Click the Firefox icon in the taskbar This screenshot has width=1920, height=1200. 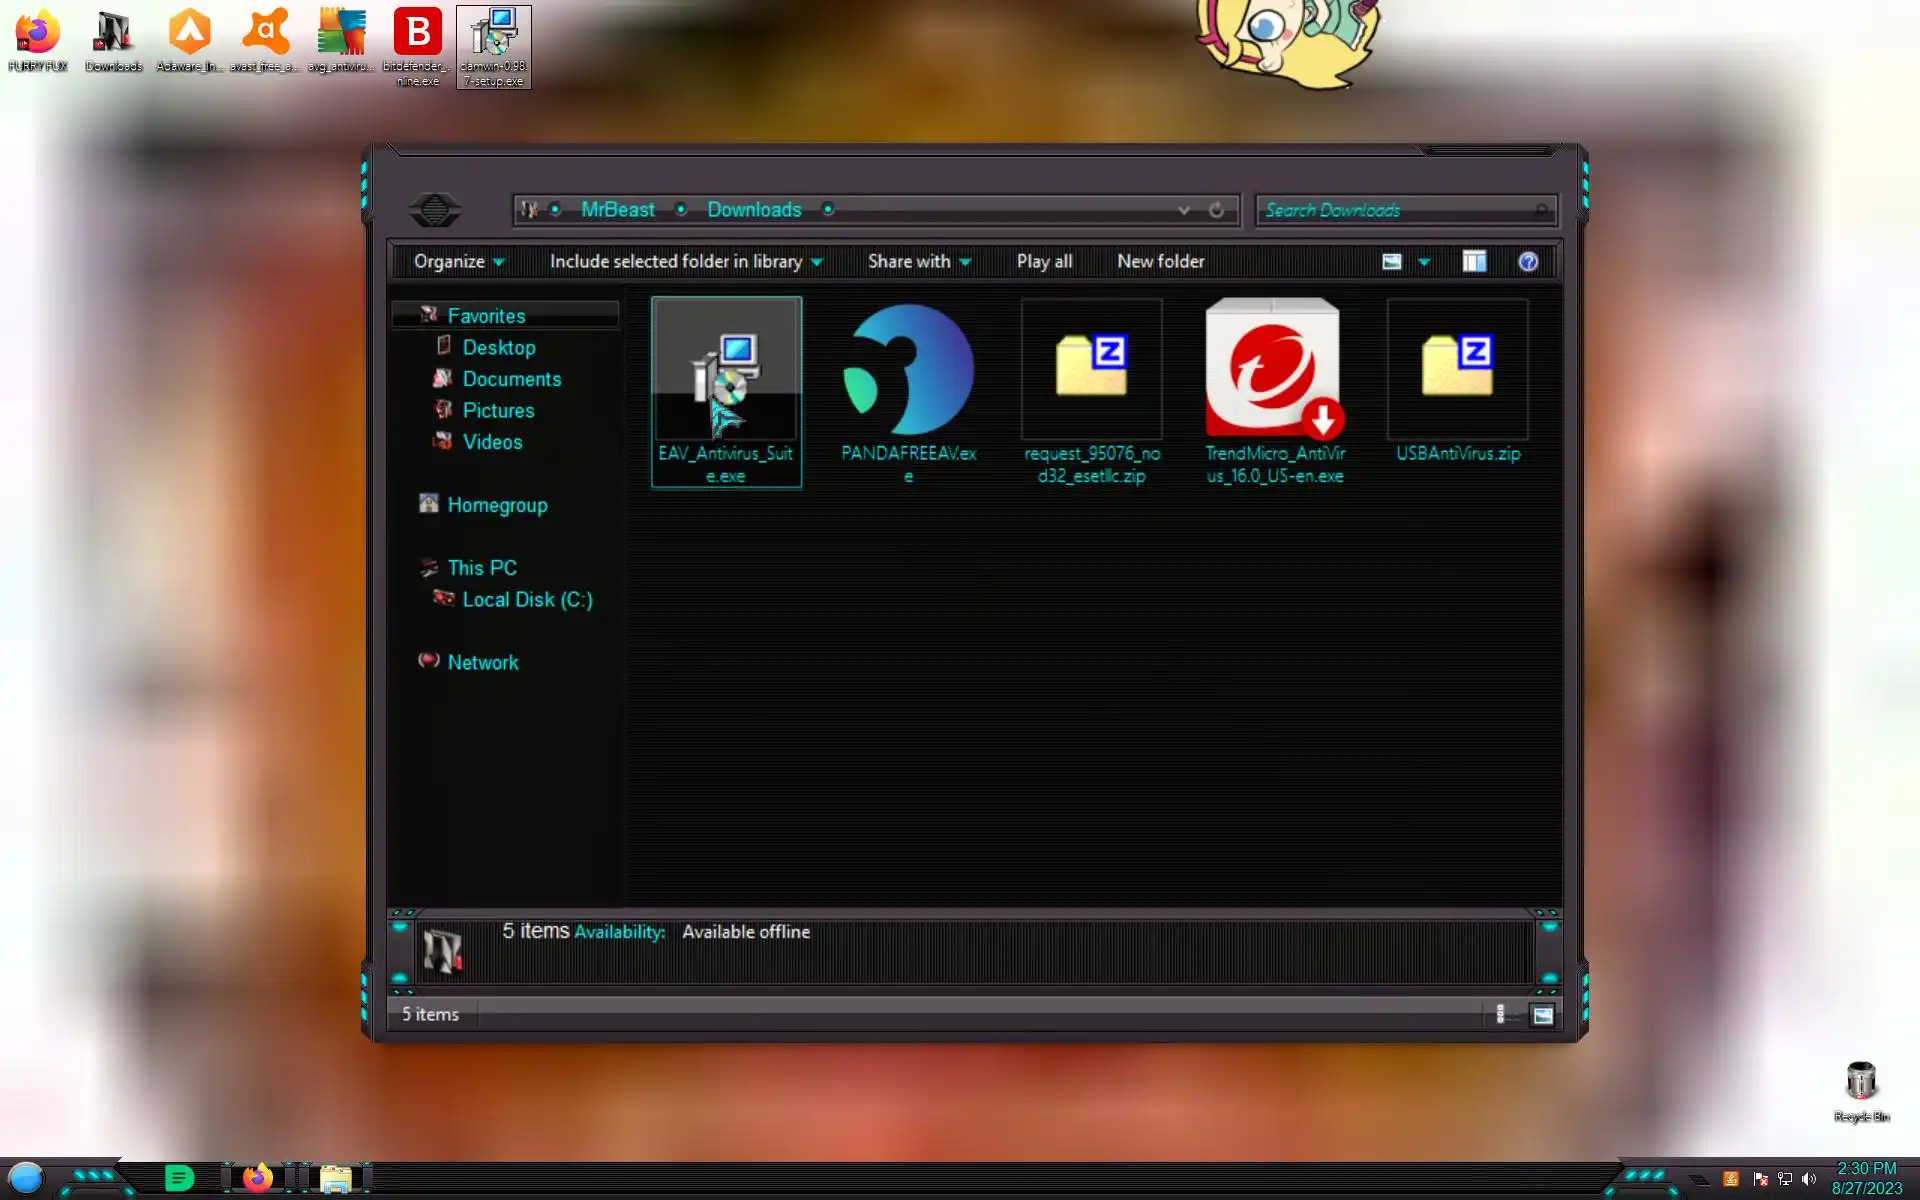point(257,1178)
